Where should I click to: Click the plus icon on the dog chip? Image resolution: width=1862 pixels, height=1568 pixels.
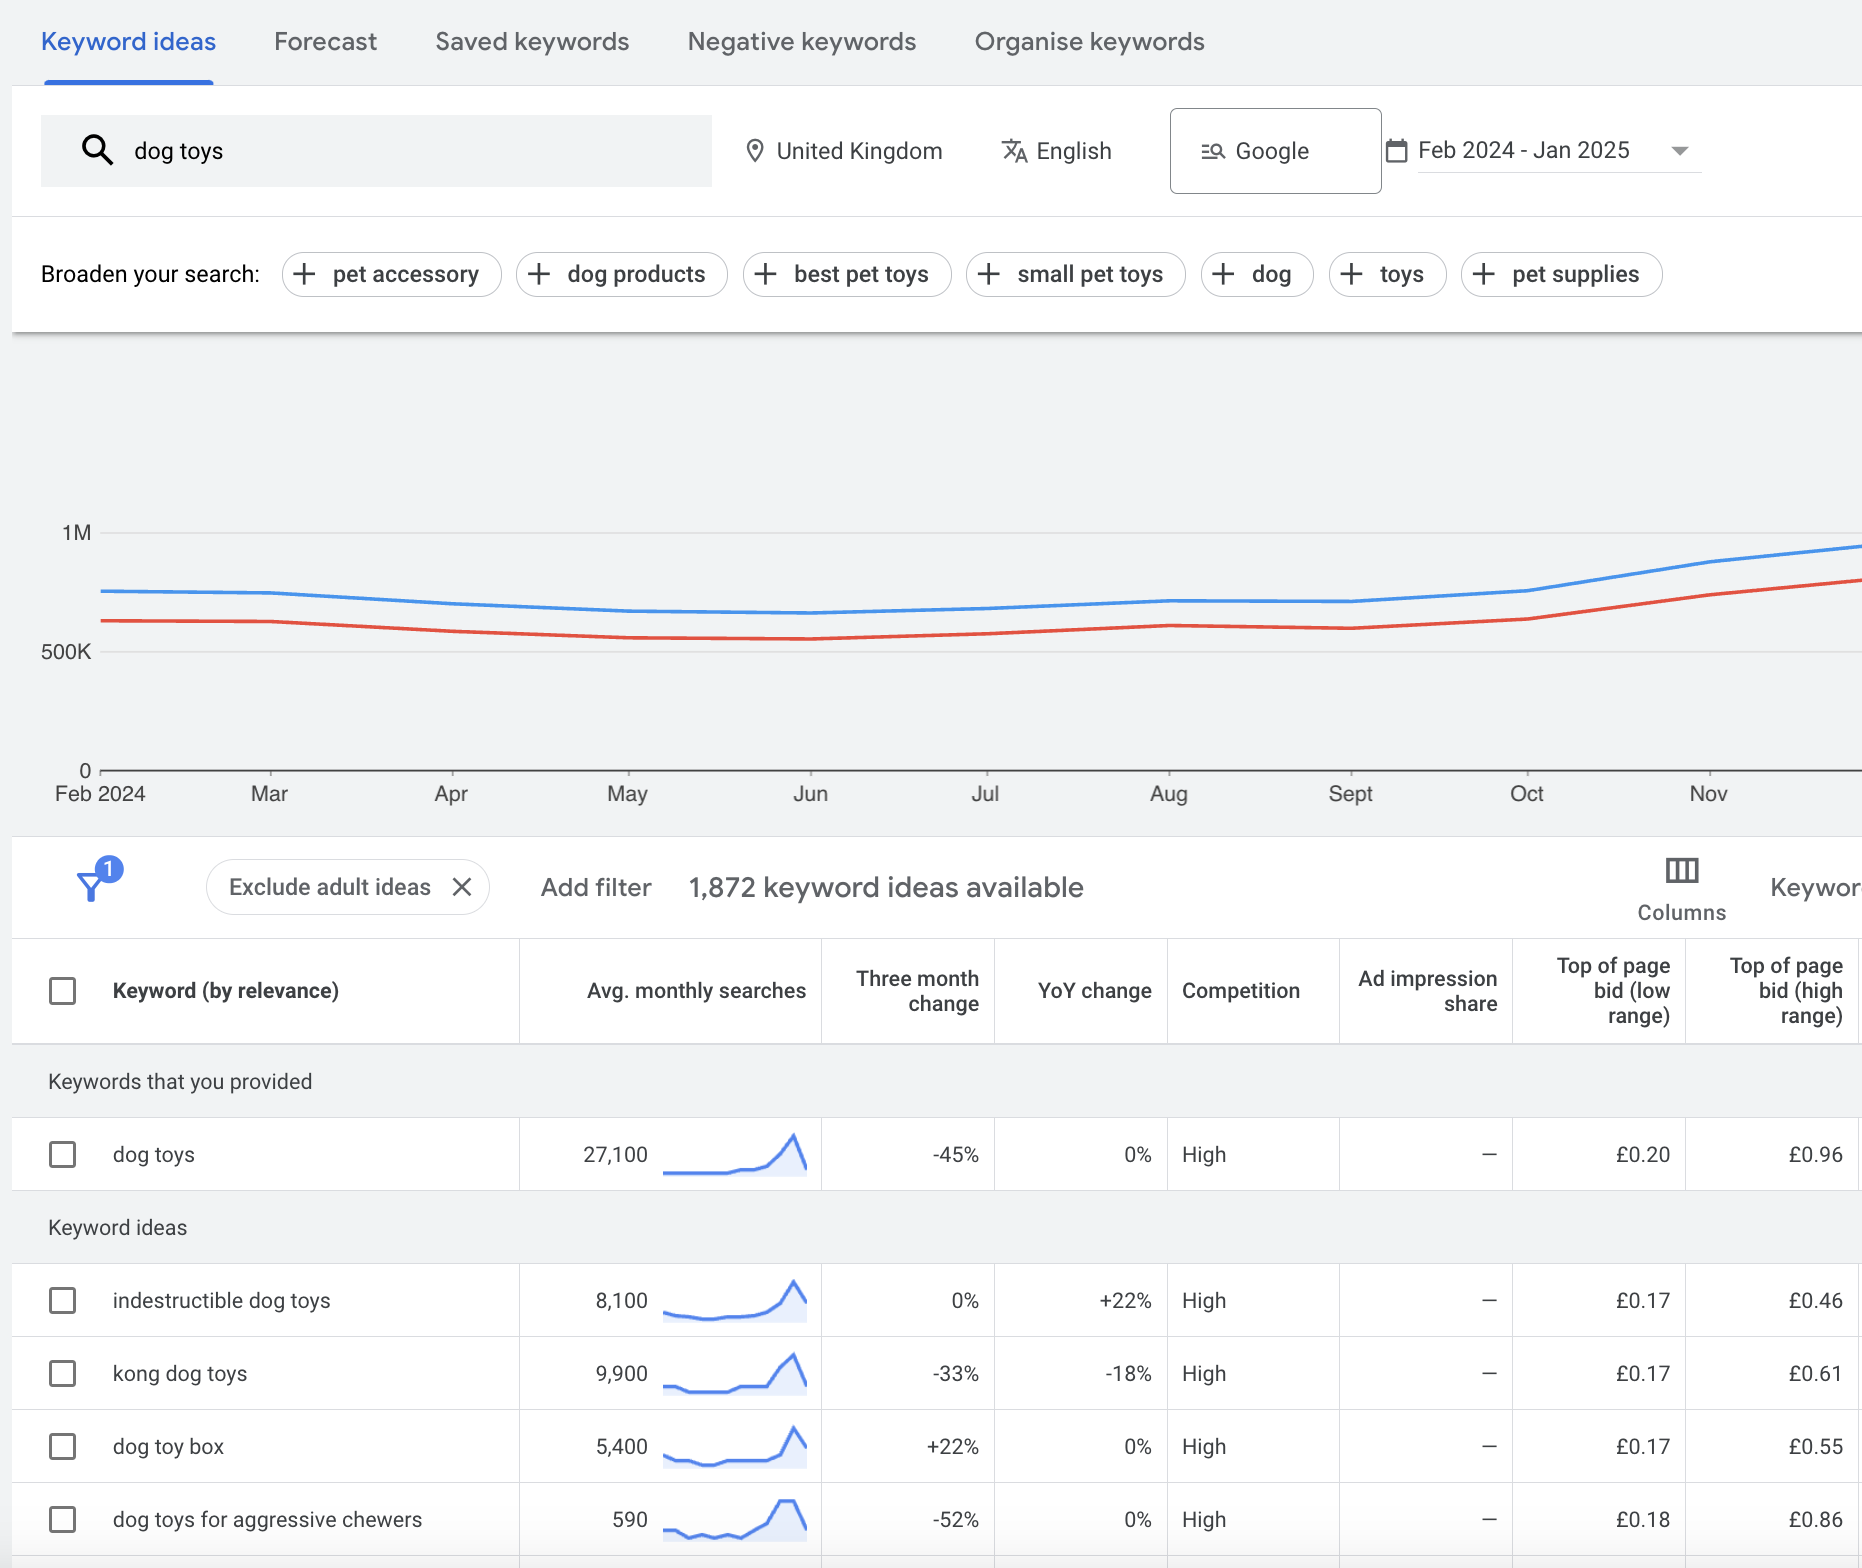(1224, 273)
